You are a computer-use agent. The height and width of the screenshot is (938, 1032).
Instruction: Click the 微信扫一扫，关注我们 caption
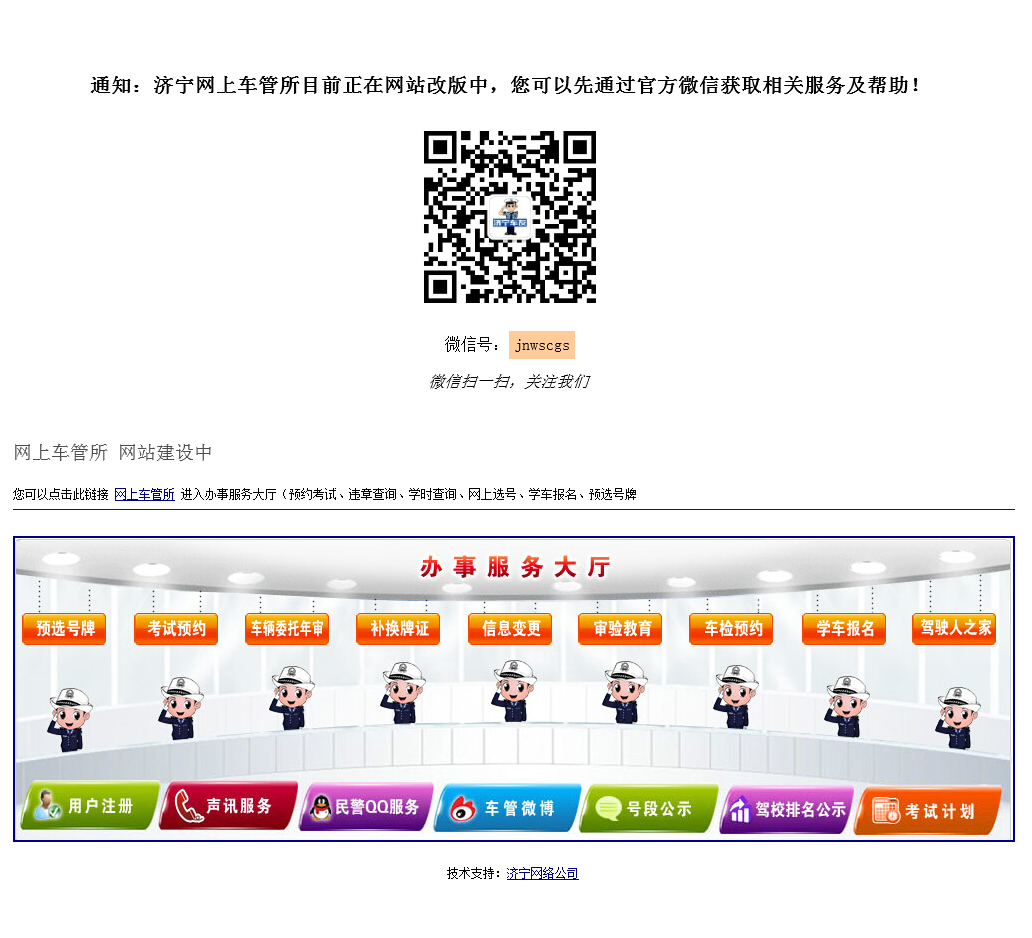(x=509, y=382)
